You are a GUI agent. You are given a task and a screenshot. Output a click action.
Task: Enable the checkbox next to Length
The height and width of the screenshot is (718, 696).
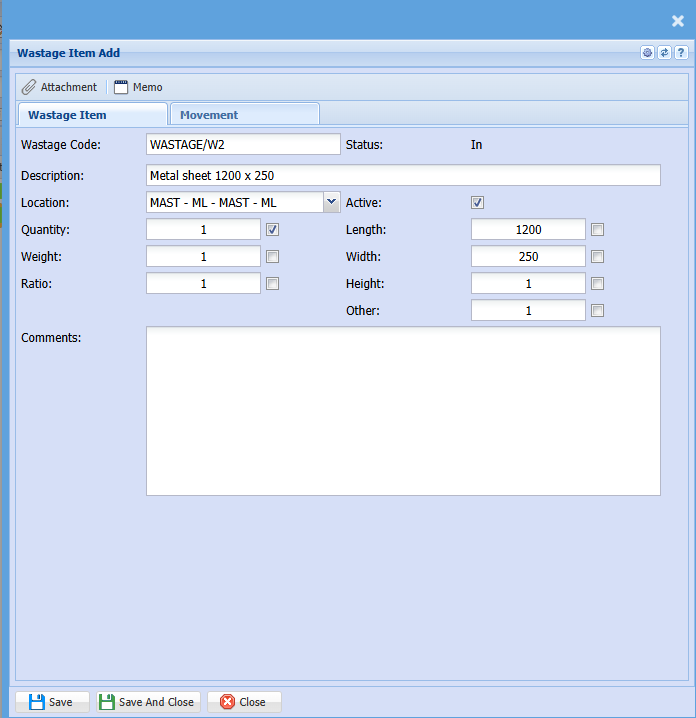click(598, 230)
